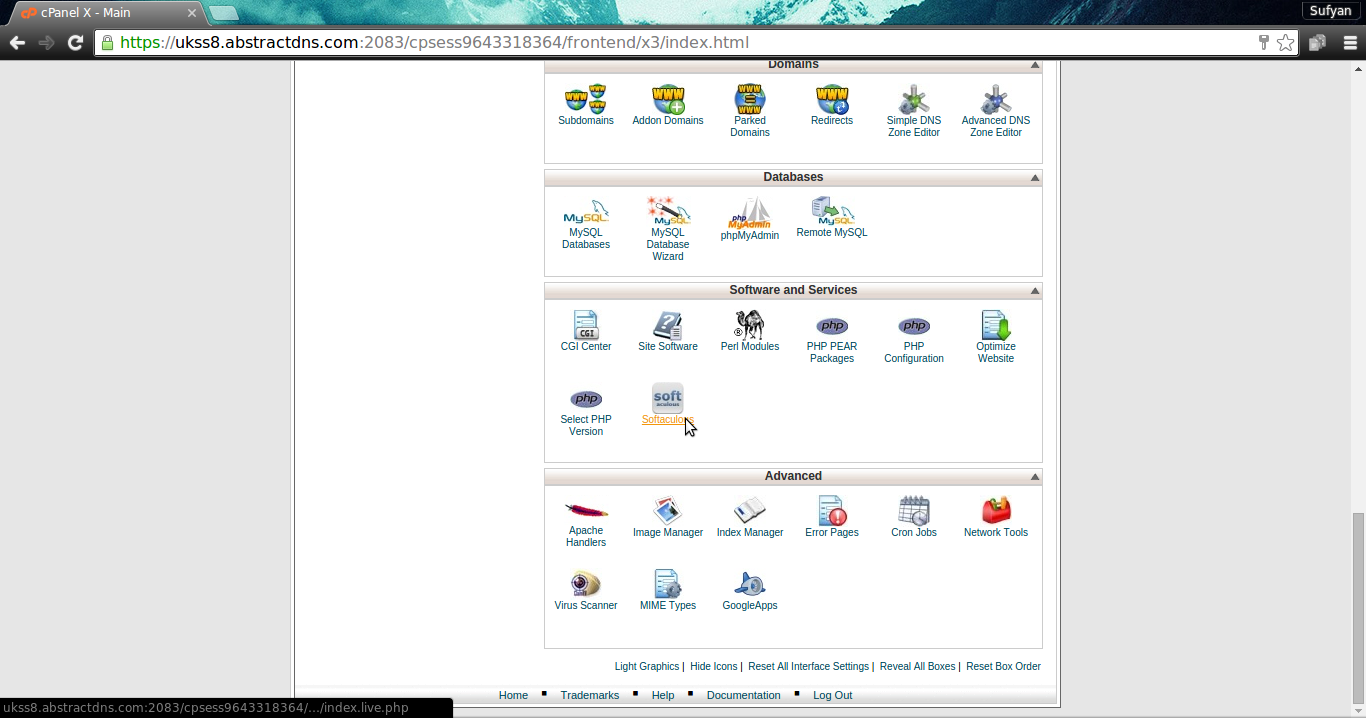Bookmark this page with star

point(1285,43)
